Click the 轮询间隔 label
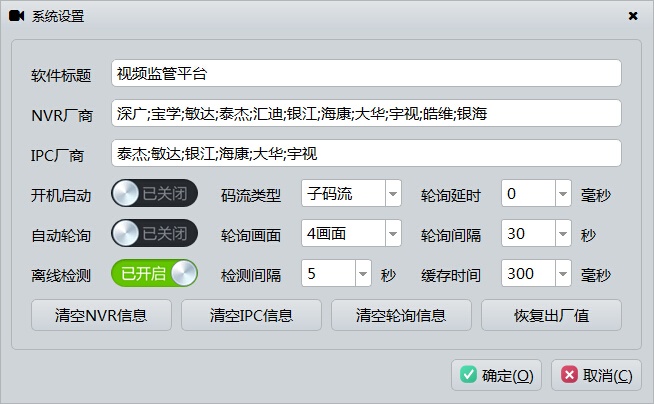The width and height of the screenshot is (654, 404). [450, 236]
